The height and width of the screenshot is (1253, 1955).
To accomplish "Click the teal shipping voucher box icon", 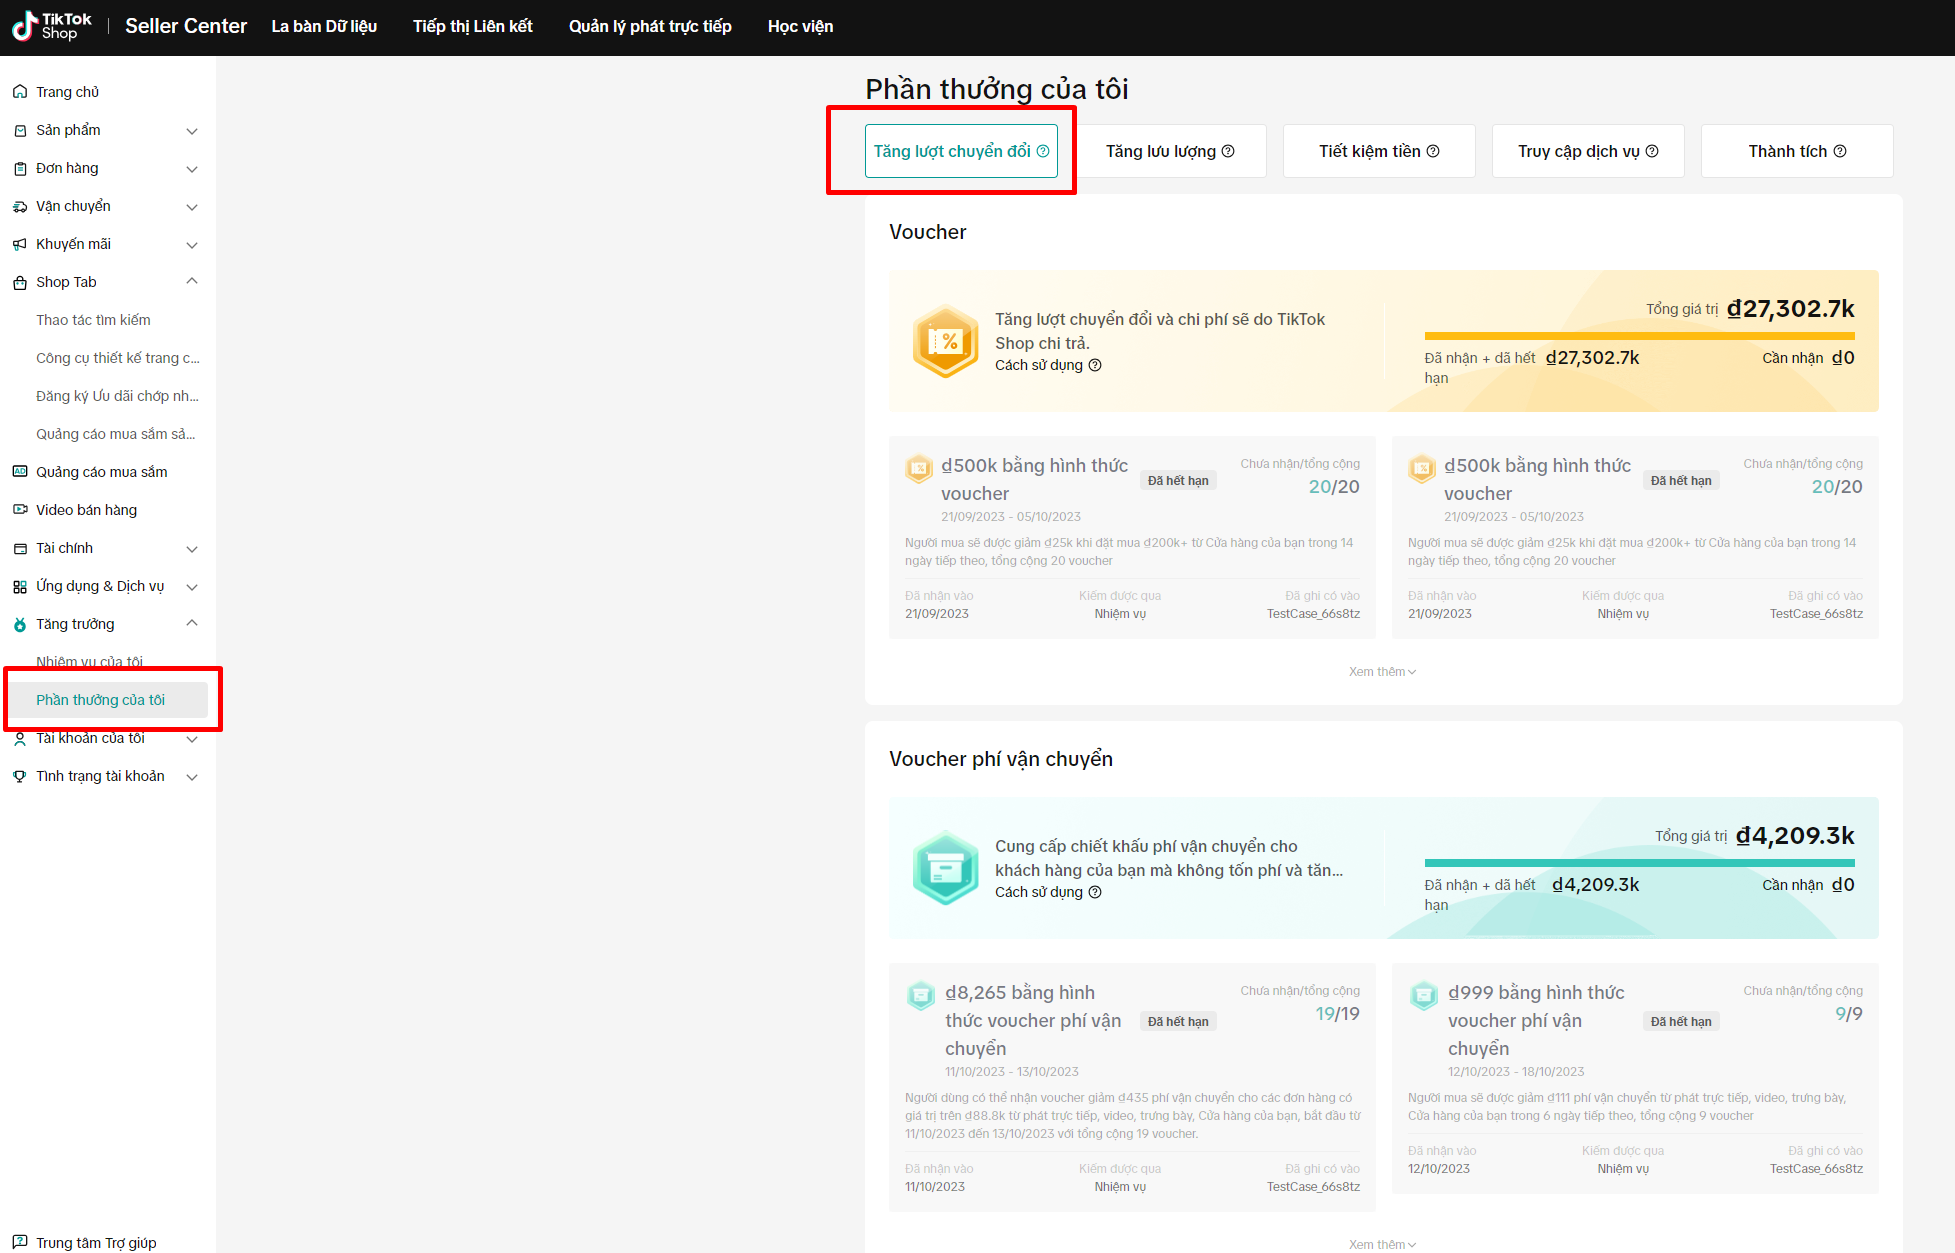I will pos(945,869).
